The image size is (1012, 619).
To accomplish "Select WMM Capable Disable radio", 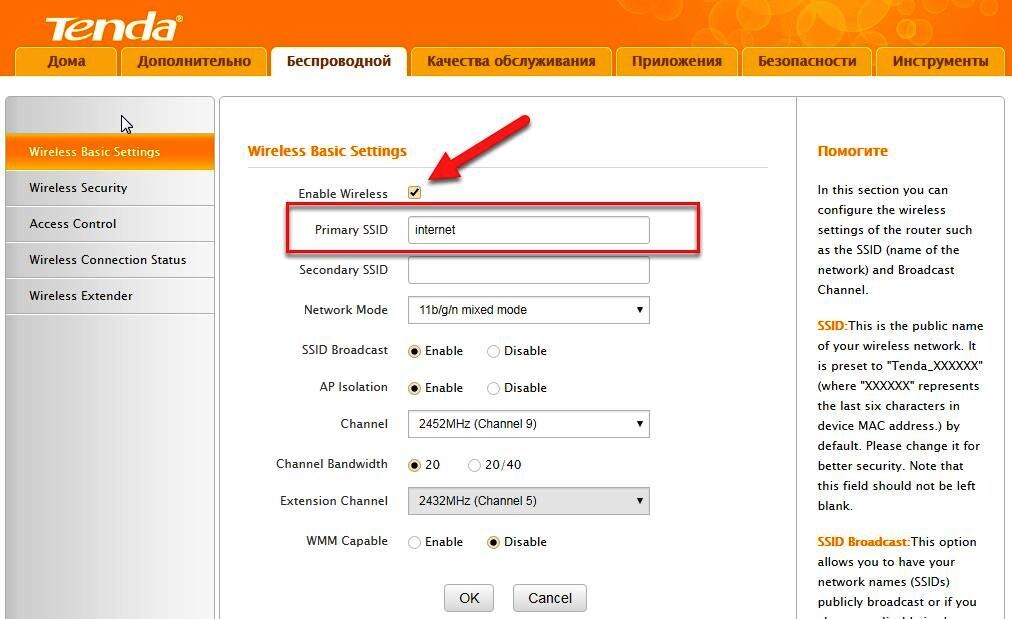I will click(x=493, y=542).
